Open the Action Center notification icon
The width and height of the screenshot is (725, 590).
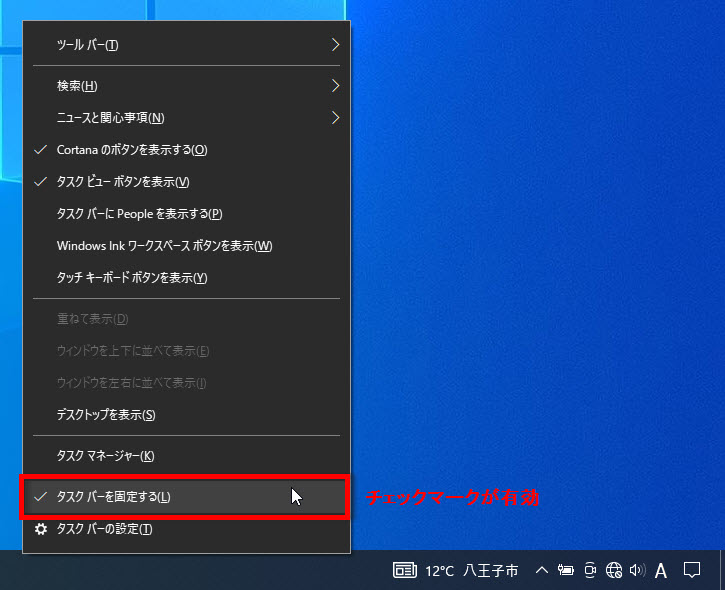tap(691, 571)
